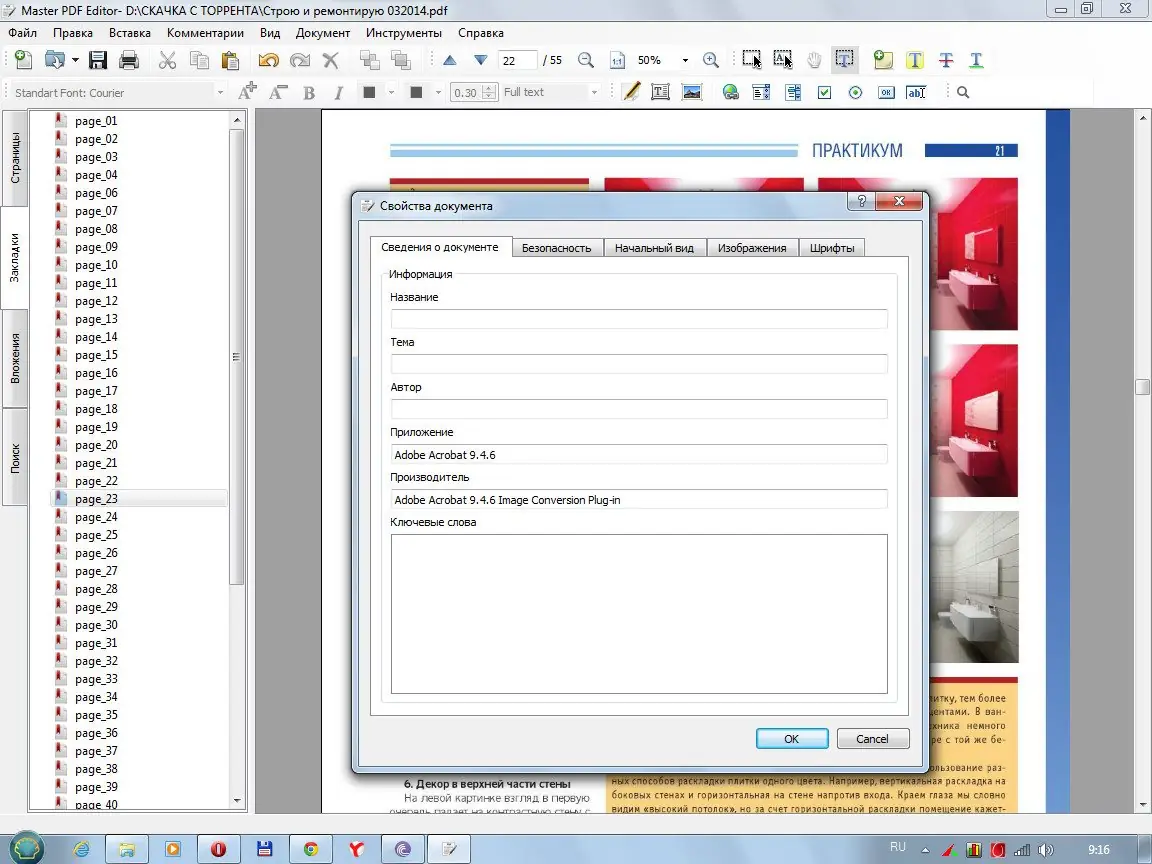1152x864 pixels.
Task: Select the Pencil drawing tool
Action: tap(631, 92)
